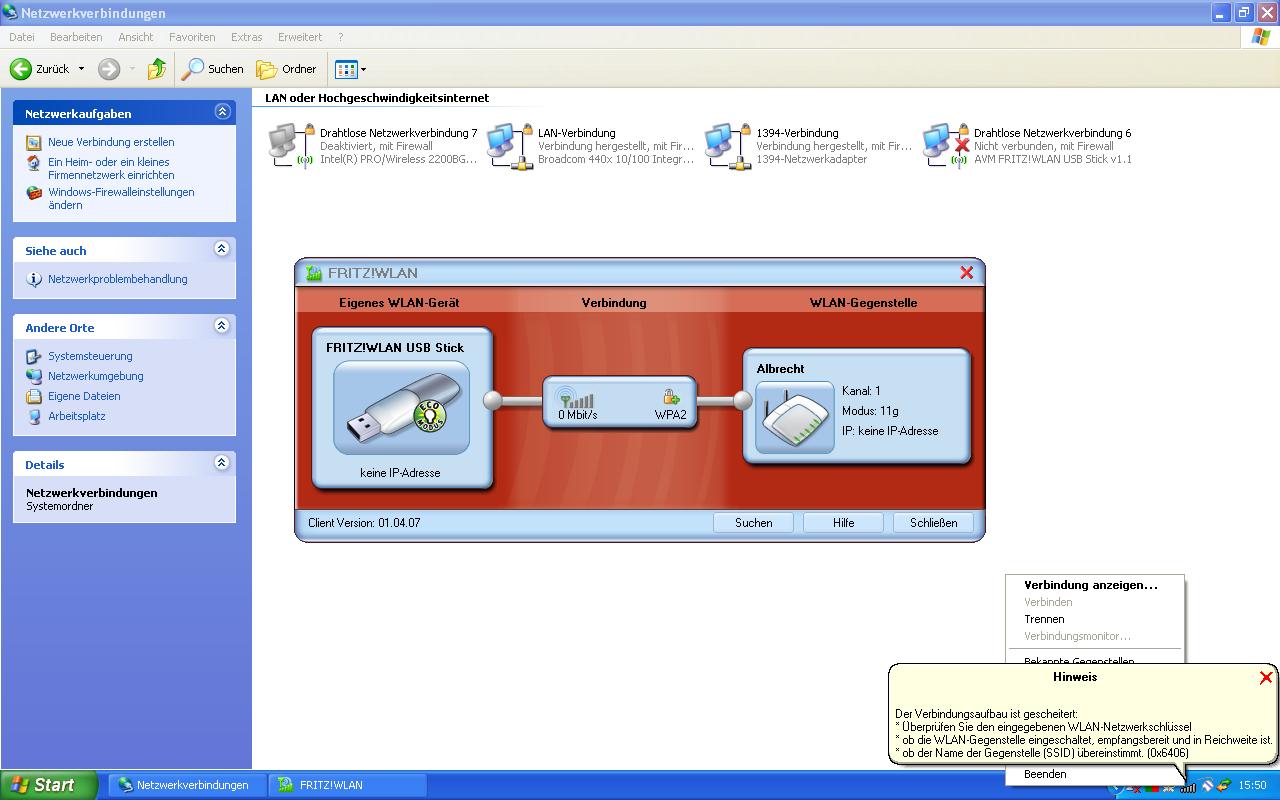The height and width of the screenshot is (800, 1280).
Task: Click the Eigene Dateien folder icon
Action: (x=34, y=396)
